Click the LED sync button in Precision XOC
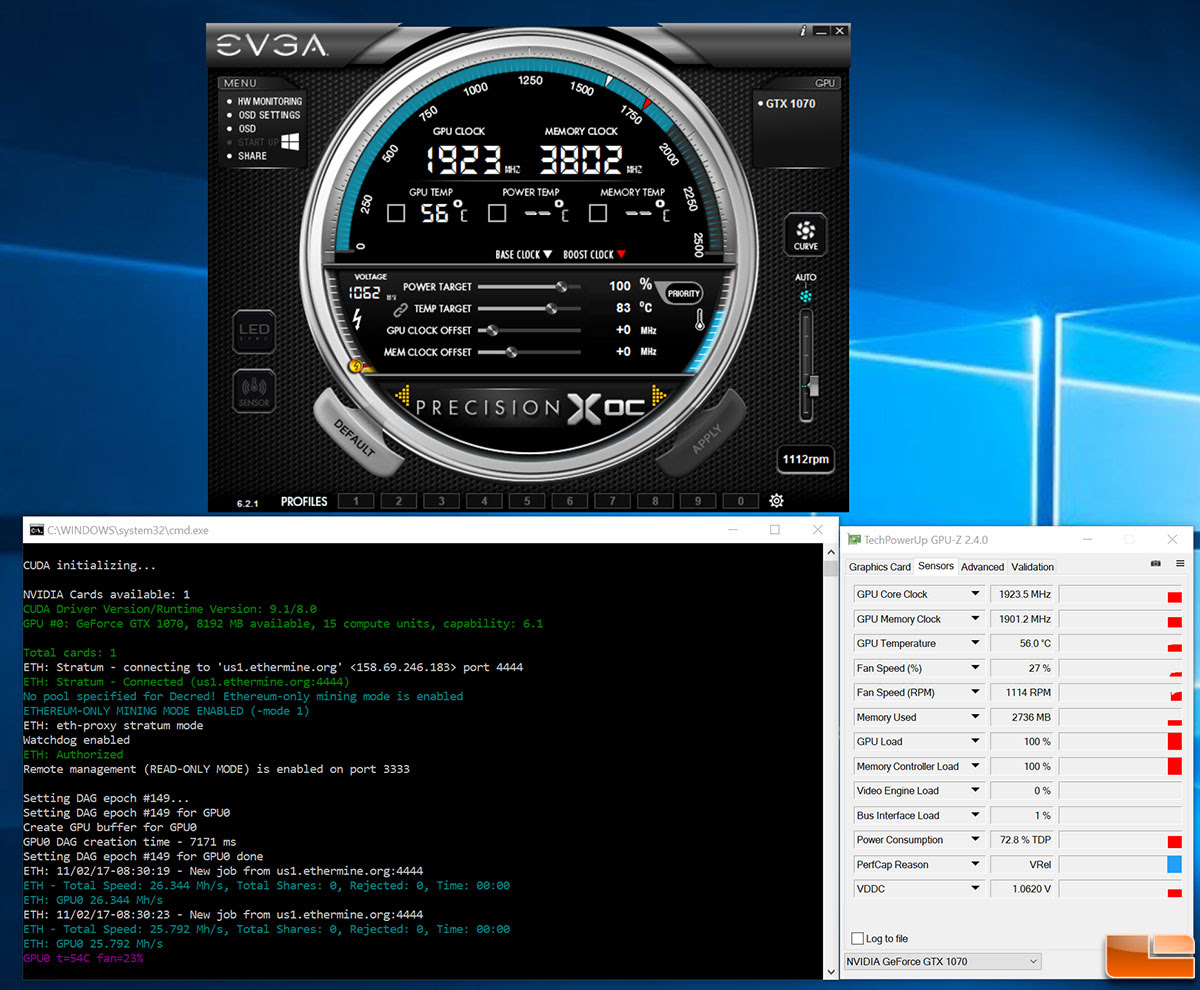Screen dimensions: 1200x990 [x=254, y=332]
